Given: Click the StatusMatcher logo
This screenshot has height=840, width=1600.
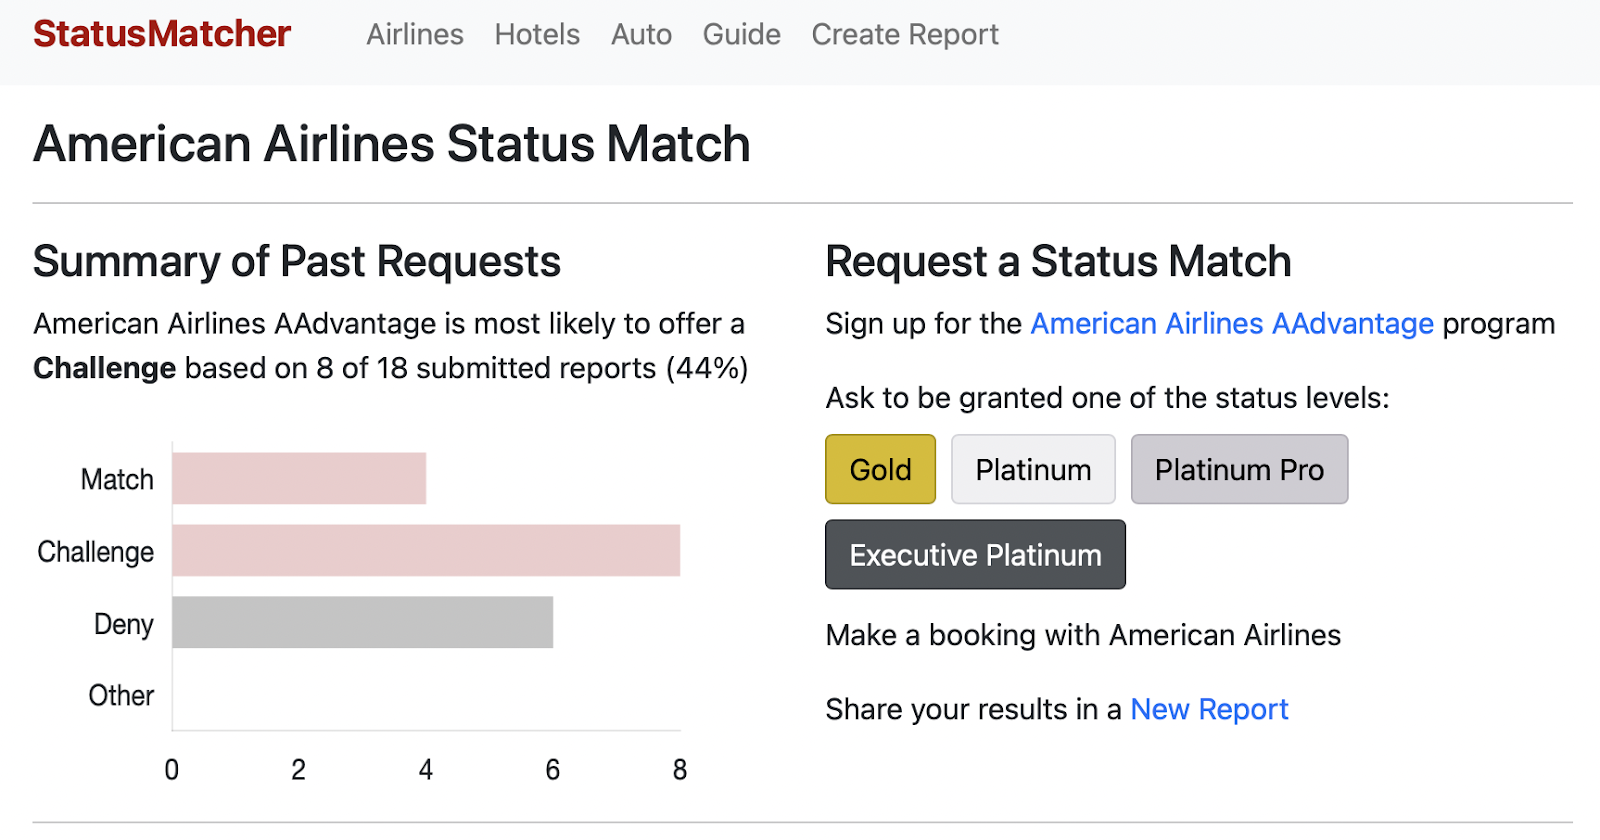Looking at the screenshot, I should pyautogui.click(x=162, y=34).
